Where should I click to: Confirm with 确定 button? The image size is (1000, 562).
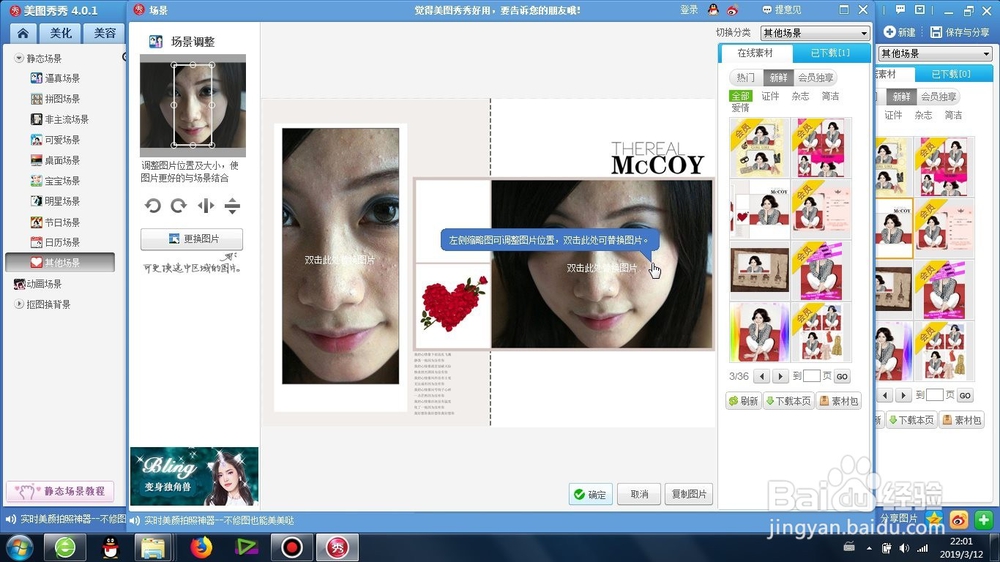(591, 494)
